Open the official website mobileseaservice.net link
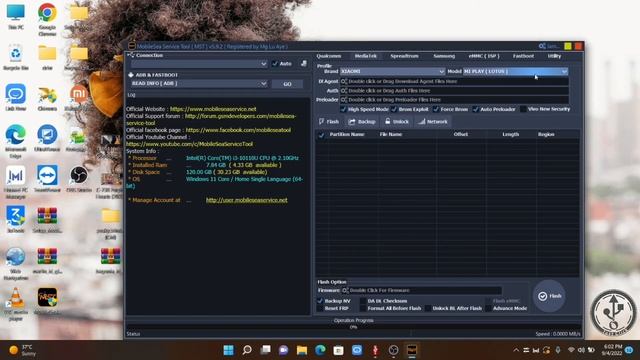Image resolution: width=640 pixels, height=360 pixels. pyautogui.click(x=213, y=109)
